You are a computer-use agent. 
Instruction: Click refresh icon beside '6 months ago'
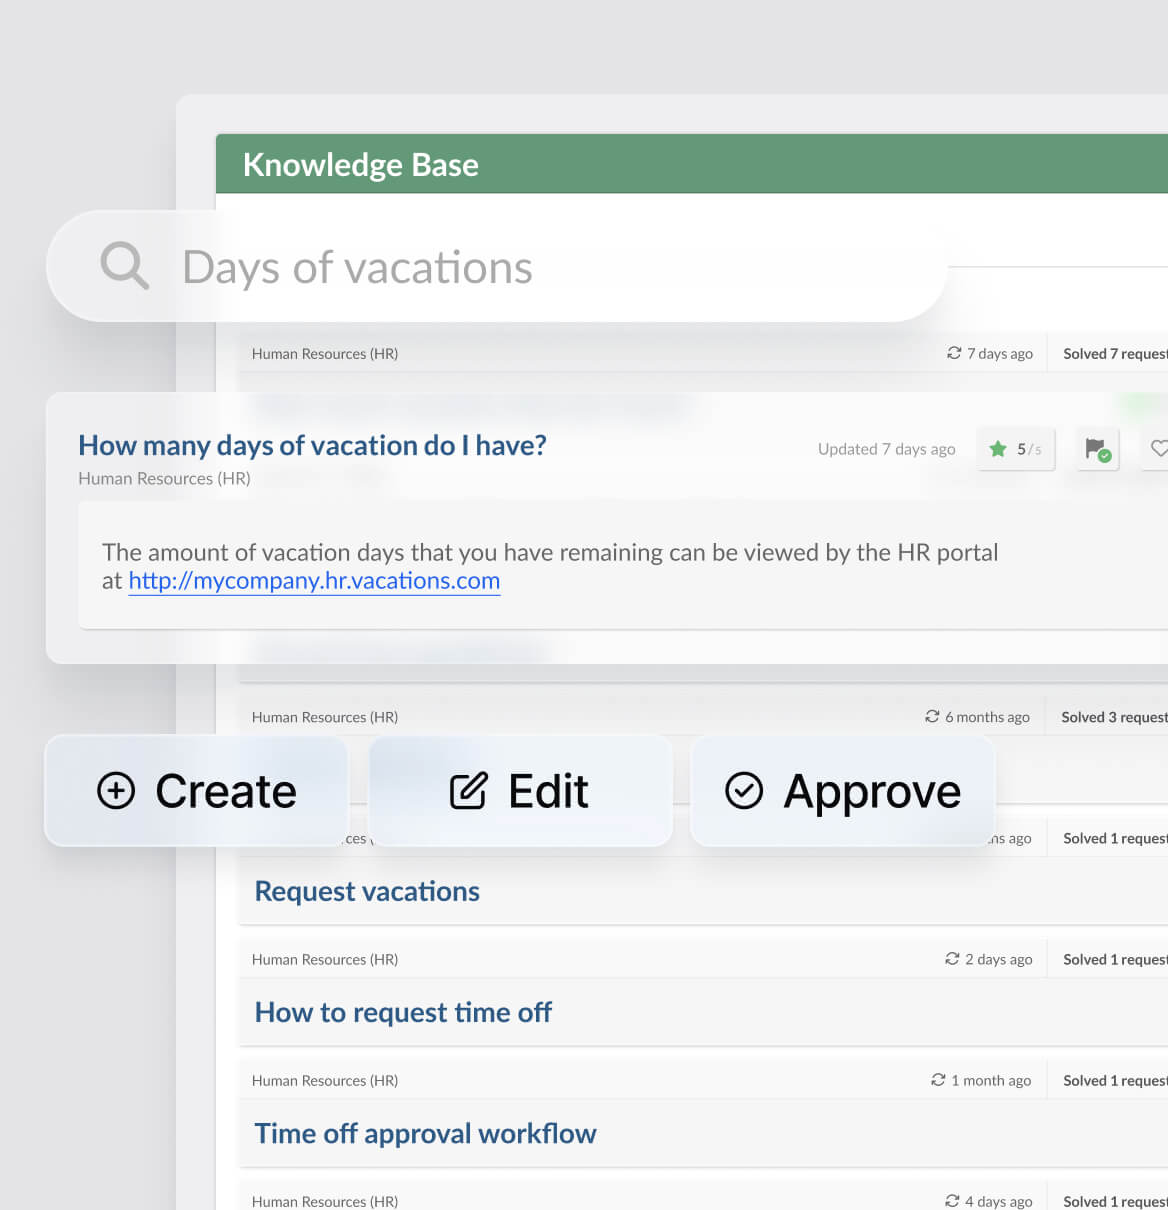pyautogui.click(x=932, y=716)
